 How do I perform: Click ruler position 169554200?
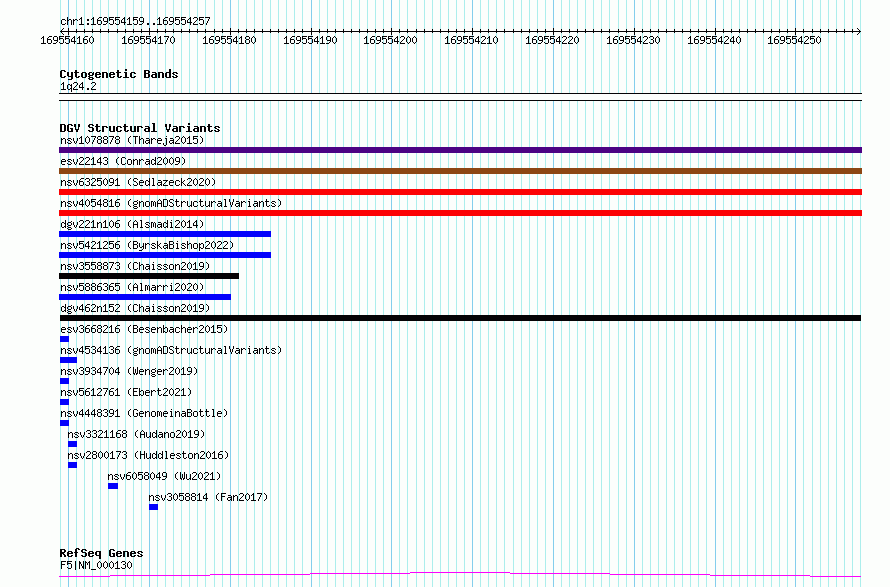pos(391,40)
